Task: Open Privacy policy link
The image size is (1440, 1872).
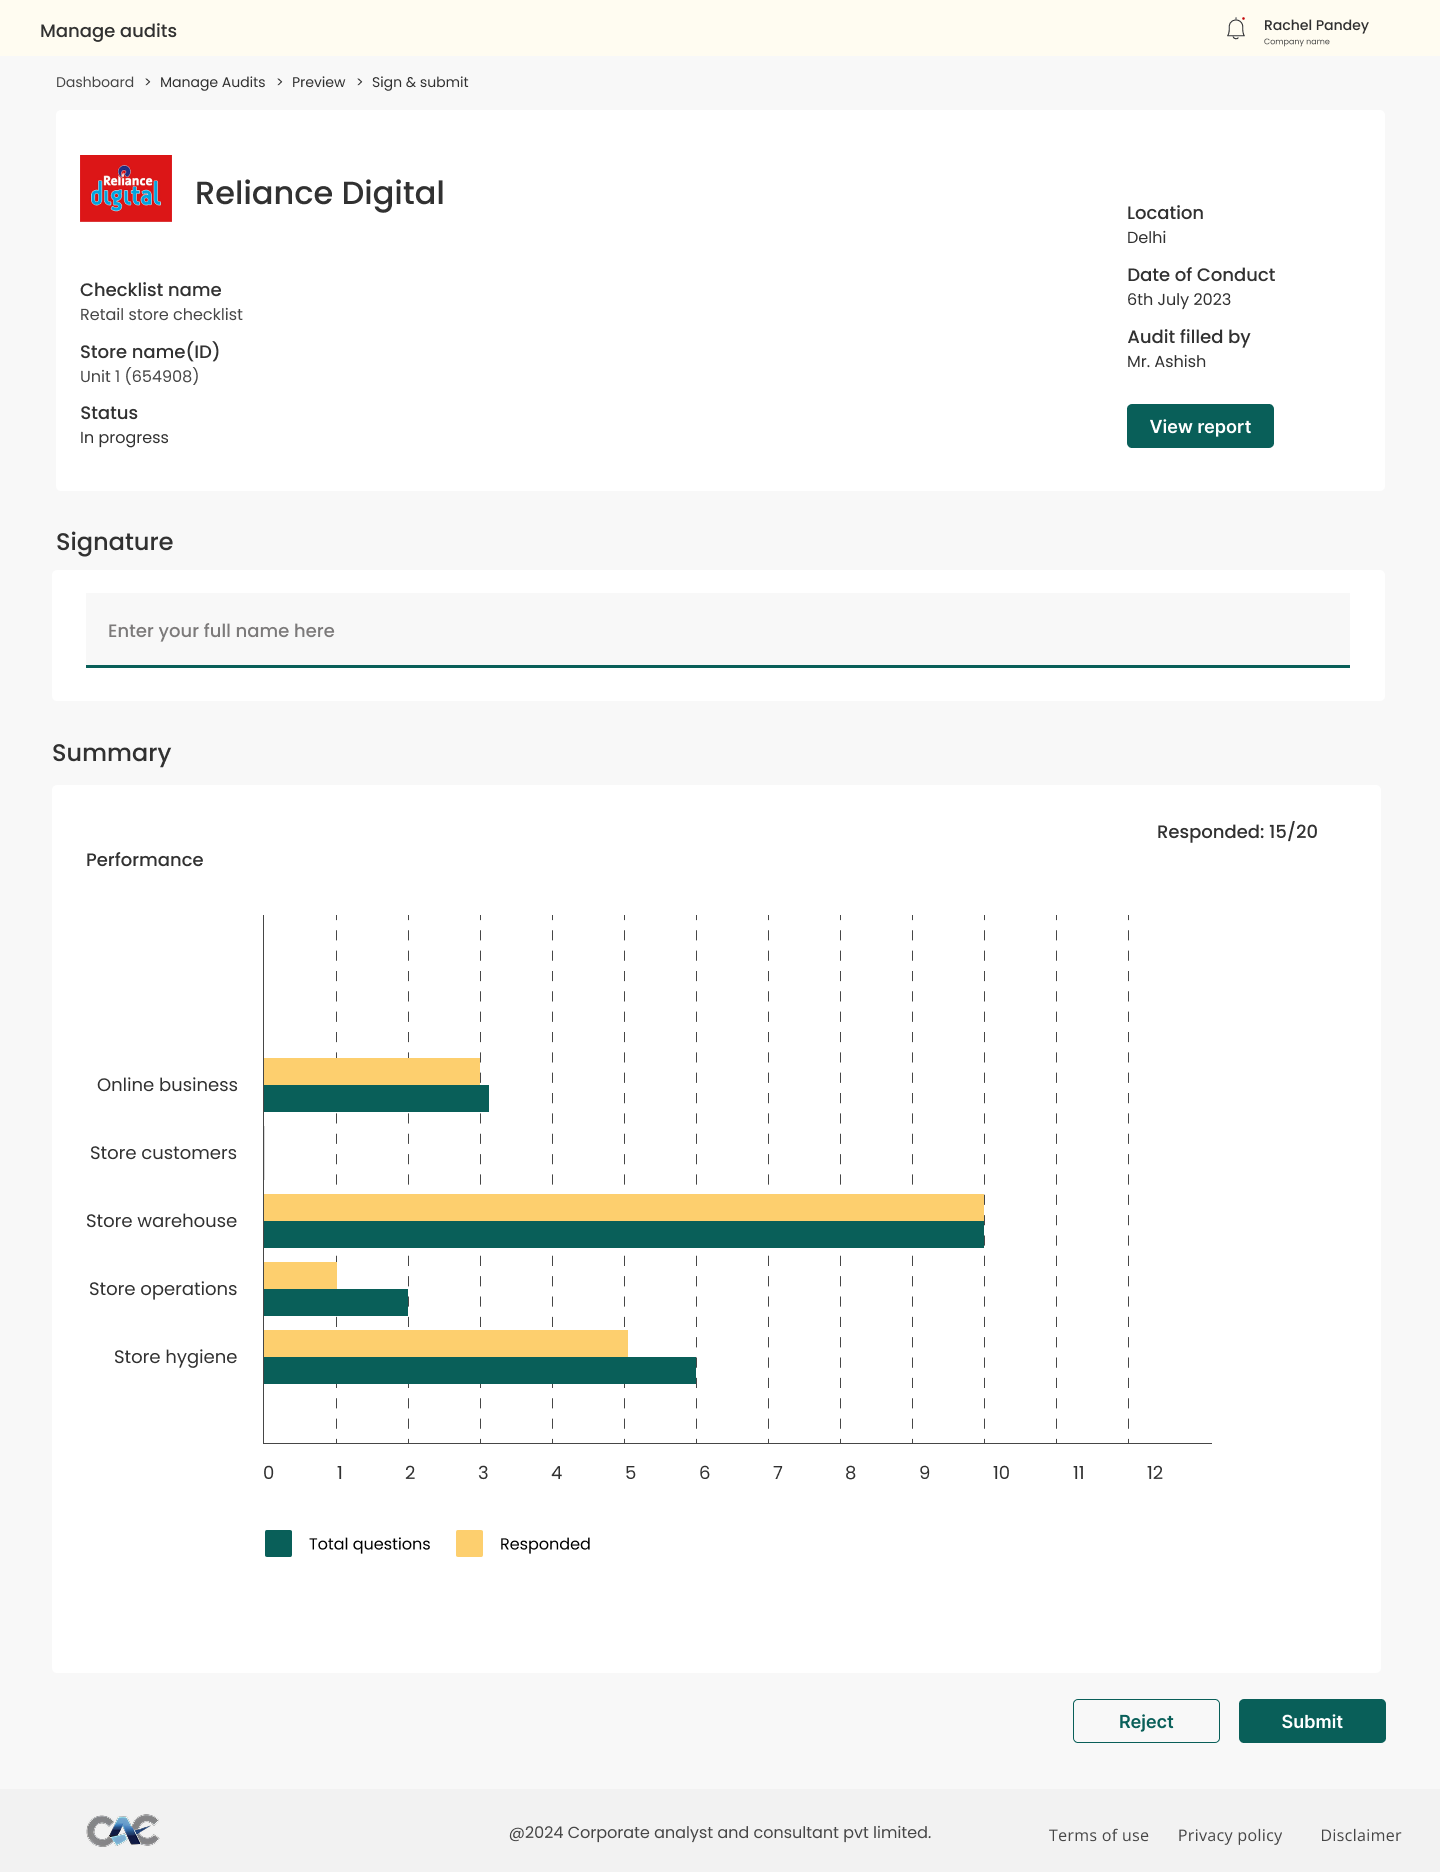Action: 1229,1835
